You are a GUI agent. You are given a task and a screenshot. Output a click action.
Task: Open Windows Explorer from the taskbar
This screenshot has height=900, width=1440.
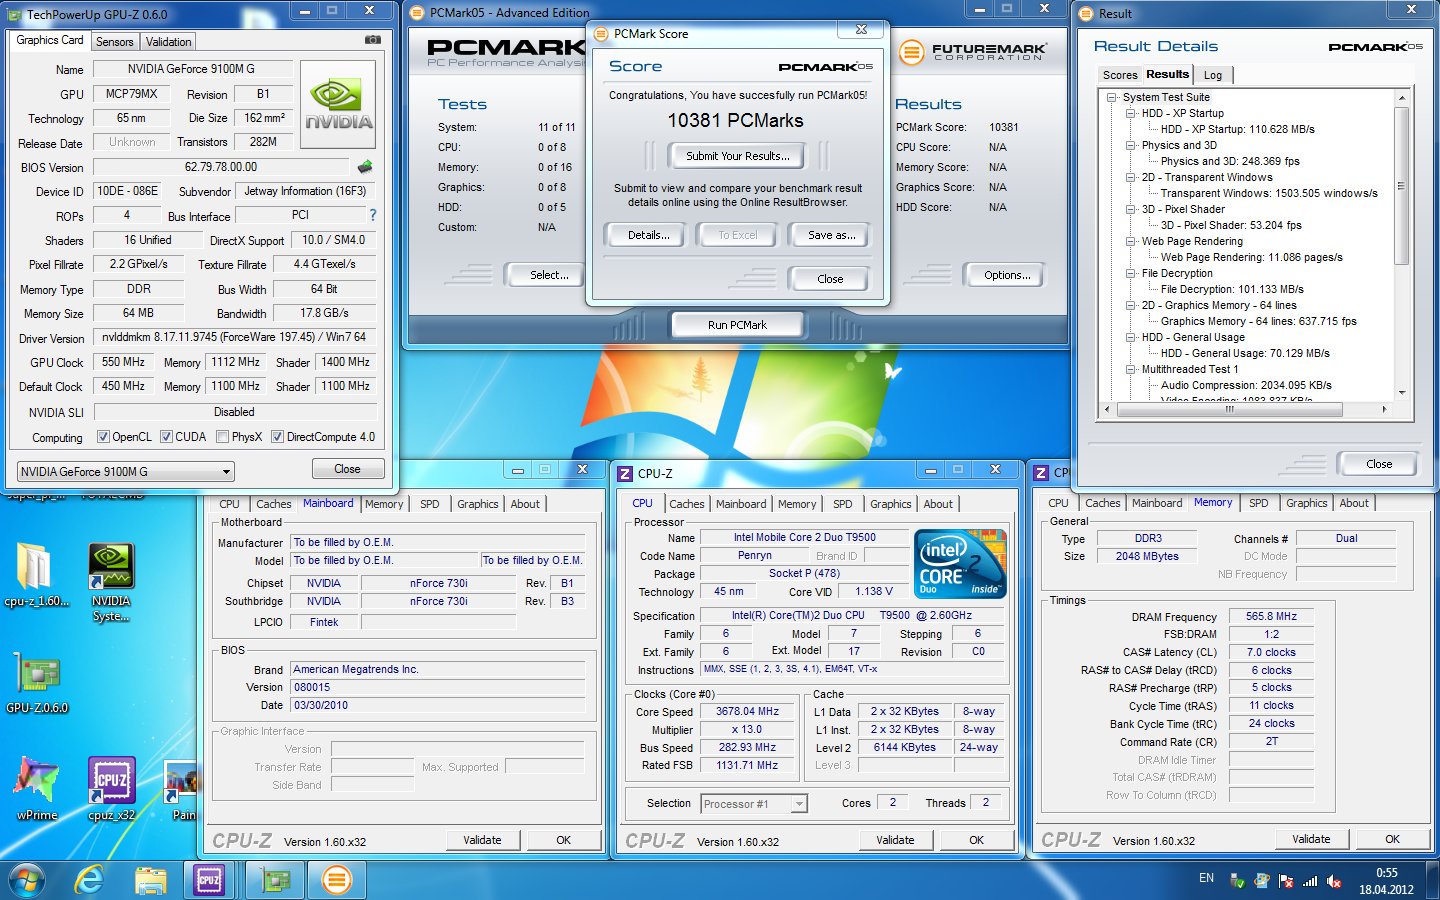150,880
